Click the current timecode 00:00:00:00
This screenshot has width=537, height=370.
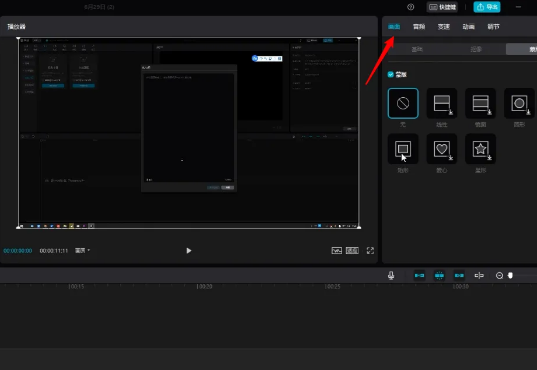click(18, 251)
